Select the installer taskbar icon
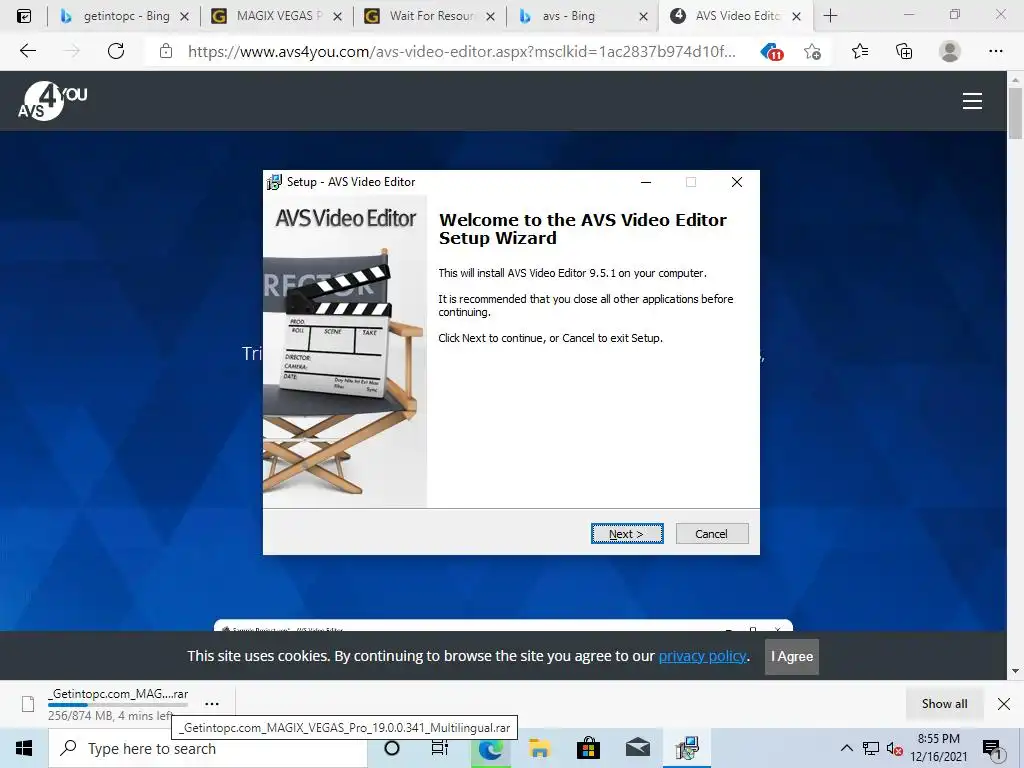 [687, 748]
